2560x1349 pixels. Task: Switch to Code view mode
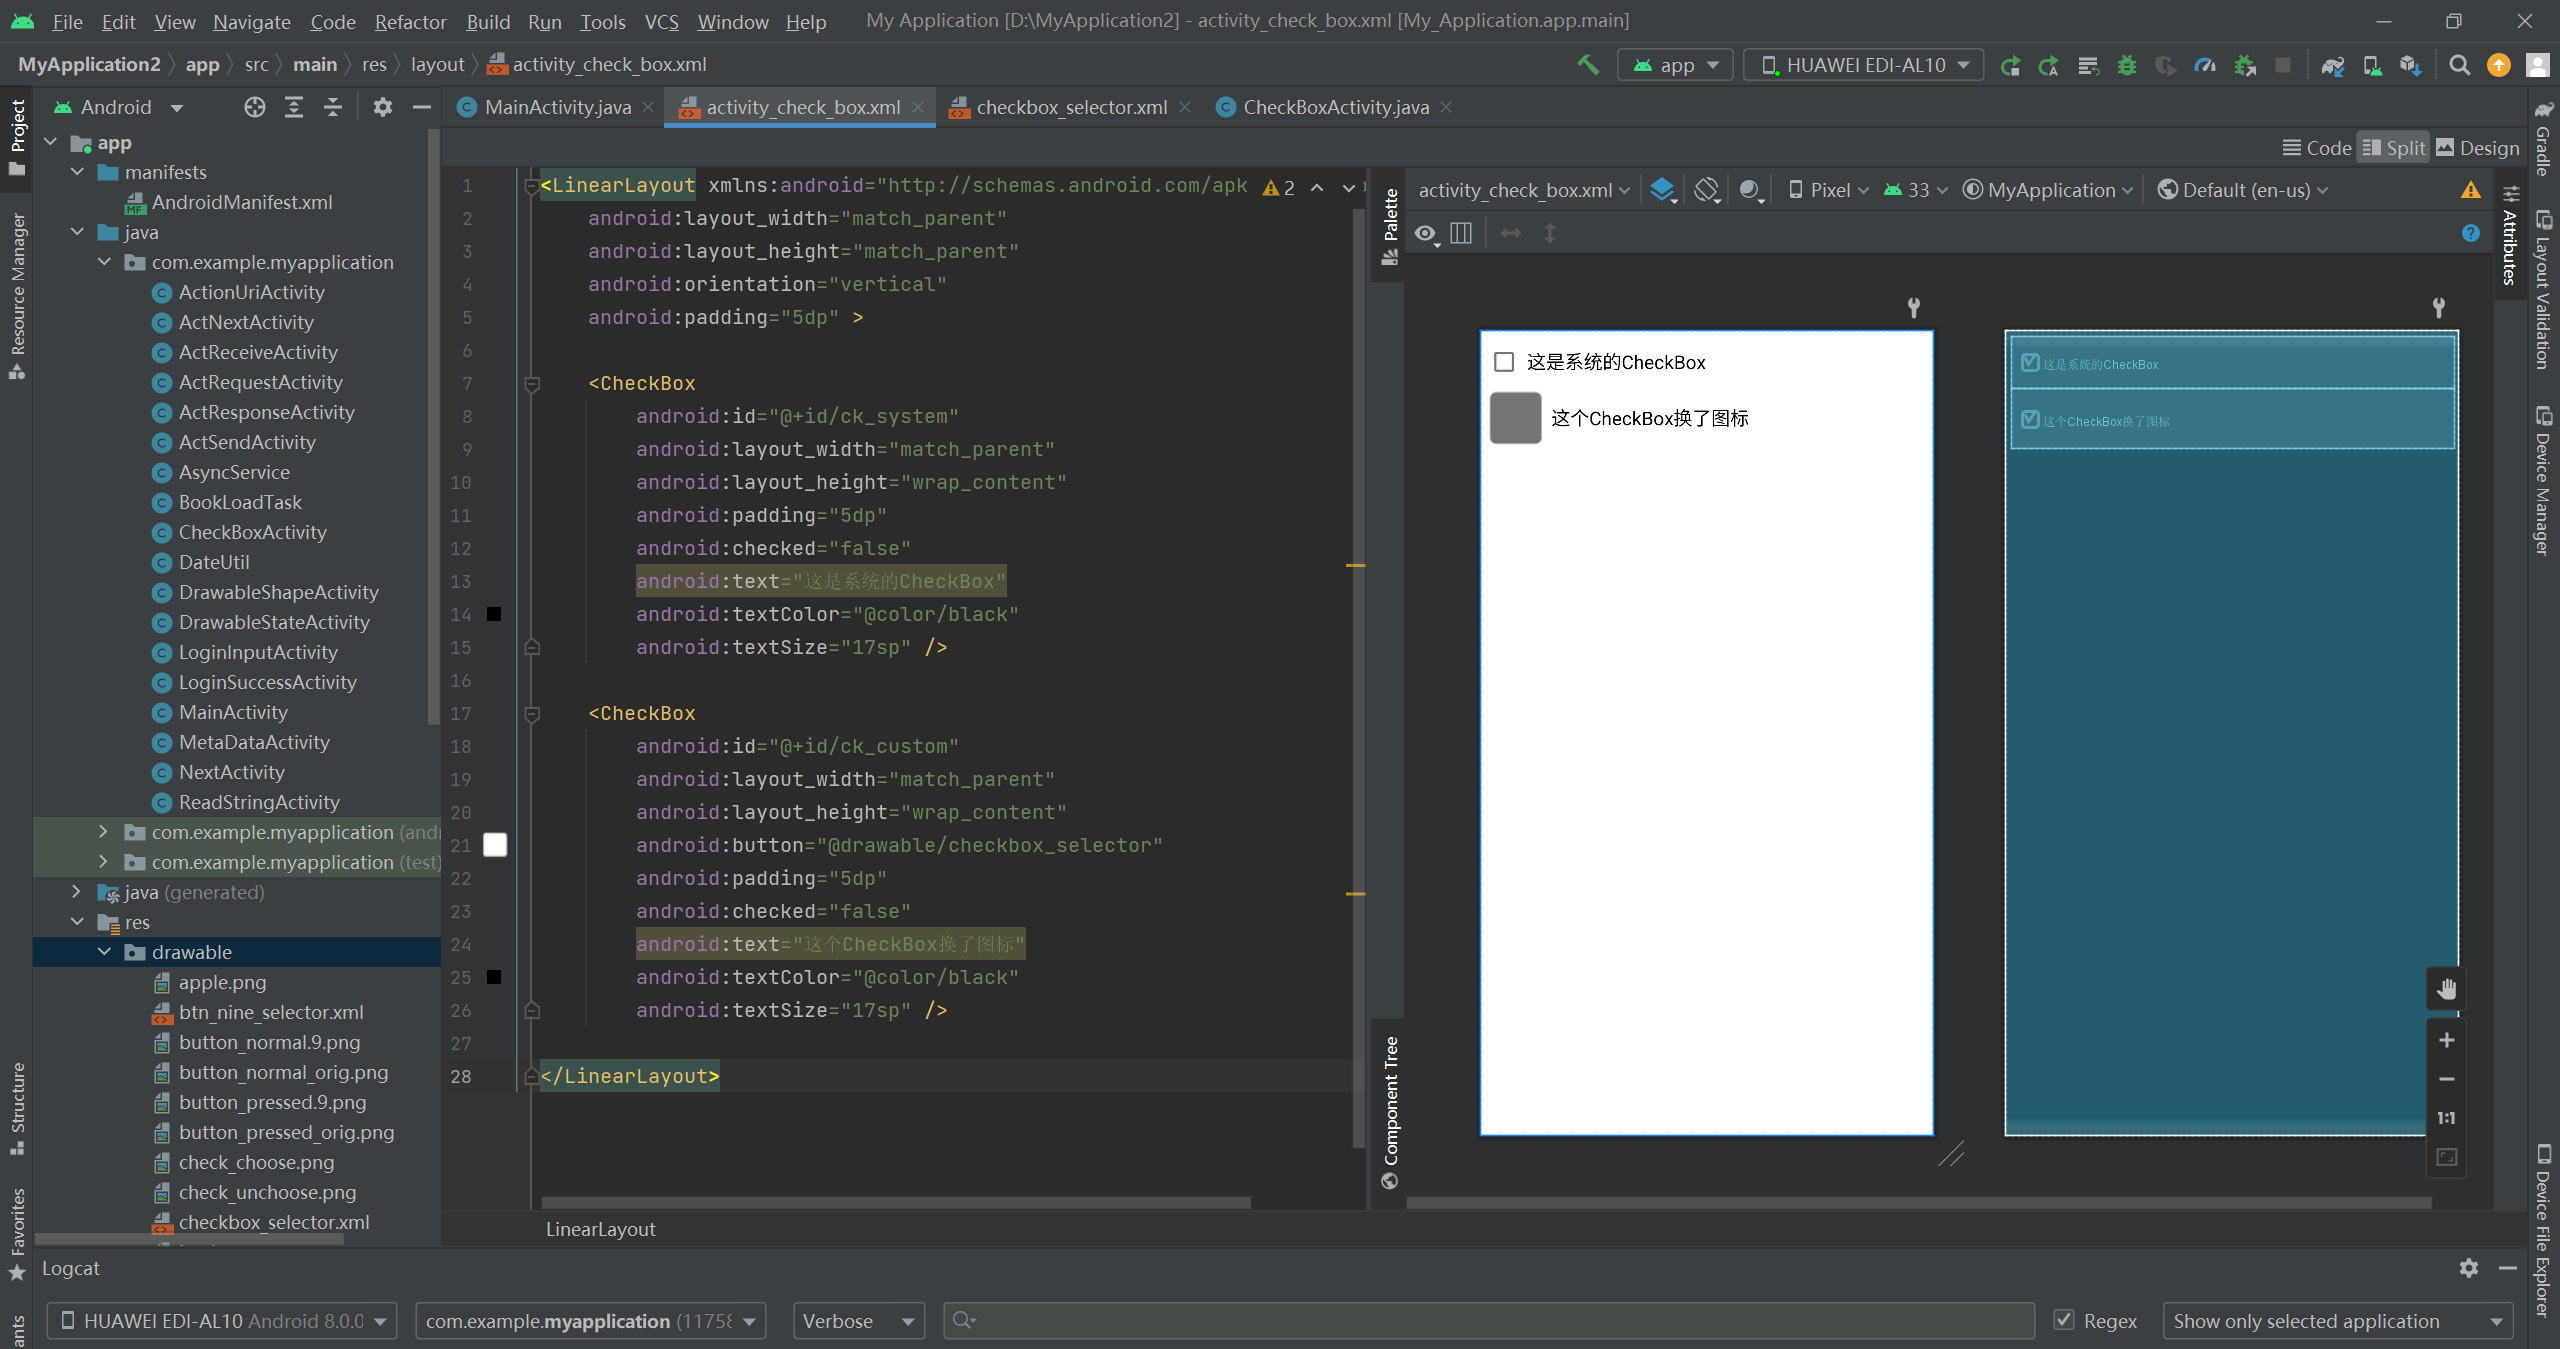tap(2317, 148)
